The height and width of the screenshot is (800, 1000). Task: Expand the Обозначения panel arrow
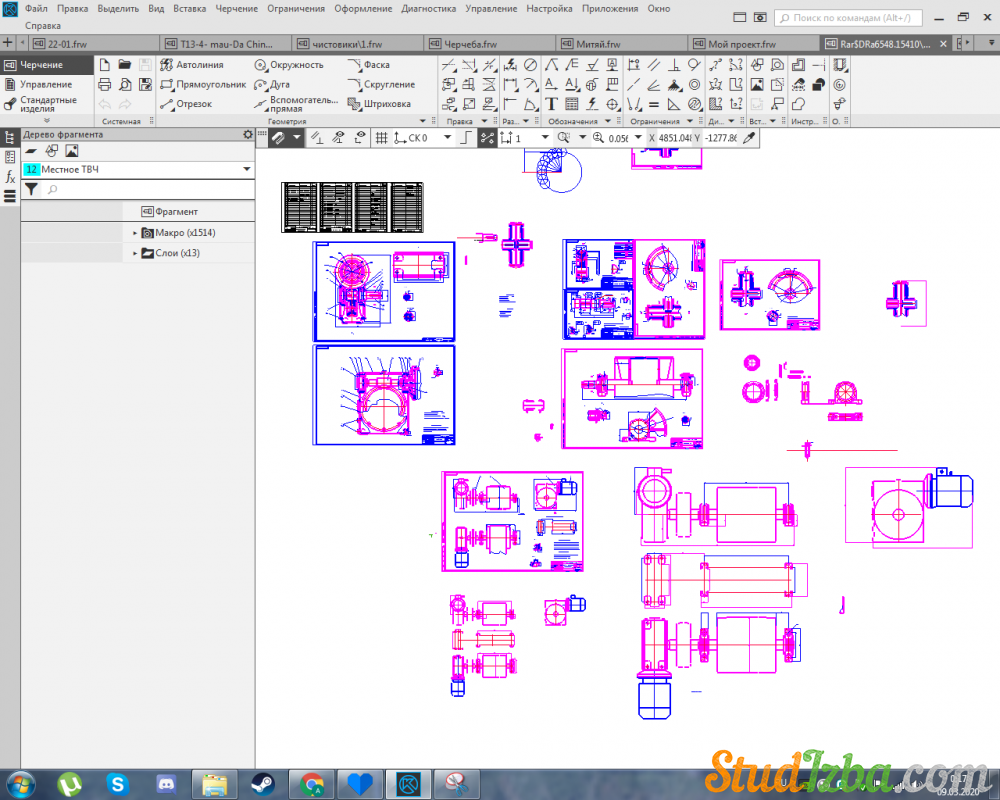(608, 121)
